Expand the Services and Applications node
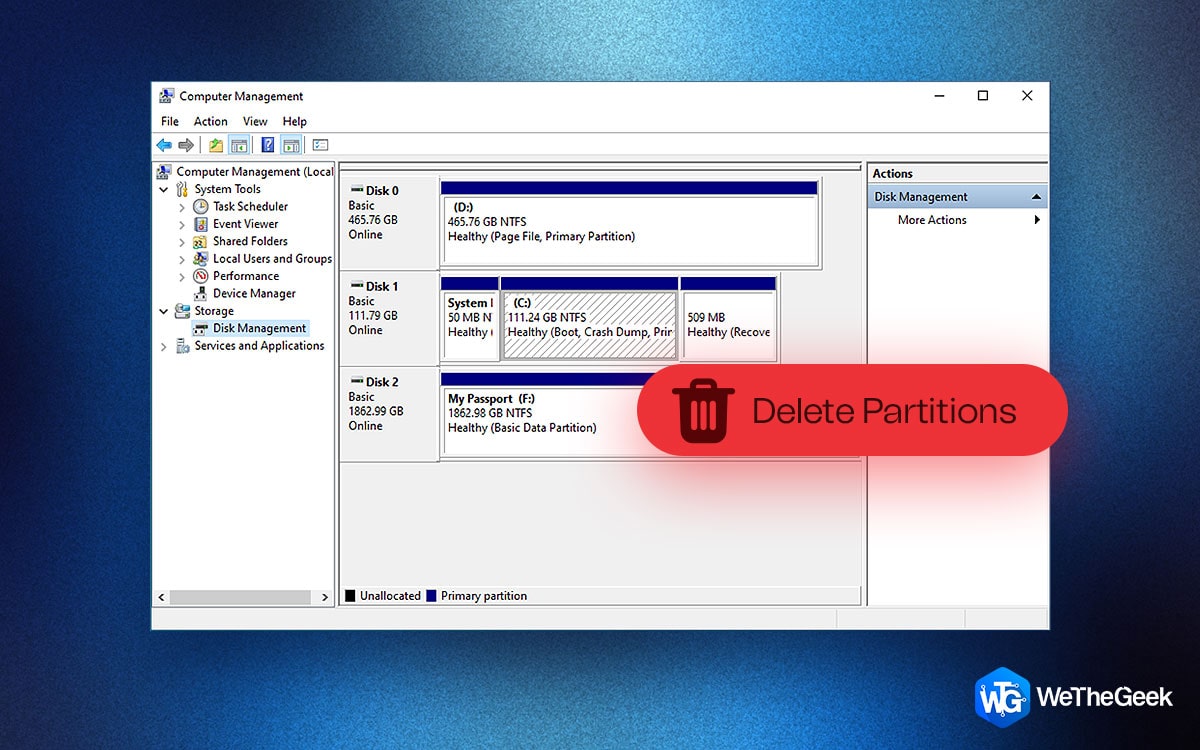This screenshot has width=1200, height=750. (163, 345)
